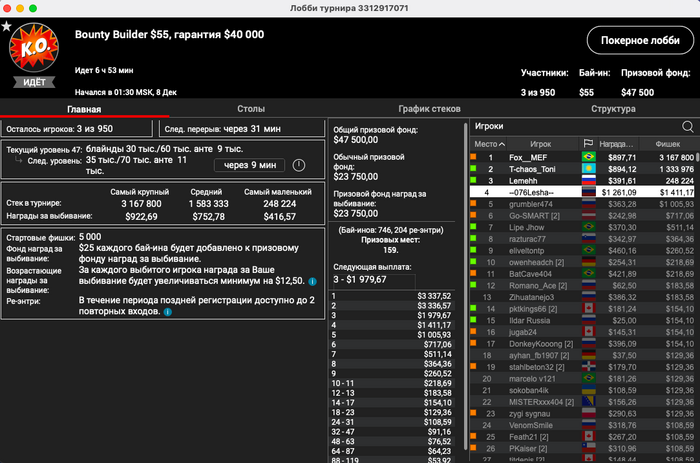Click the через 9 мин button
This screenshot has height=463, width=700.
(250, 165)
